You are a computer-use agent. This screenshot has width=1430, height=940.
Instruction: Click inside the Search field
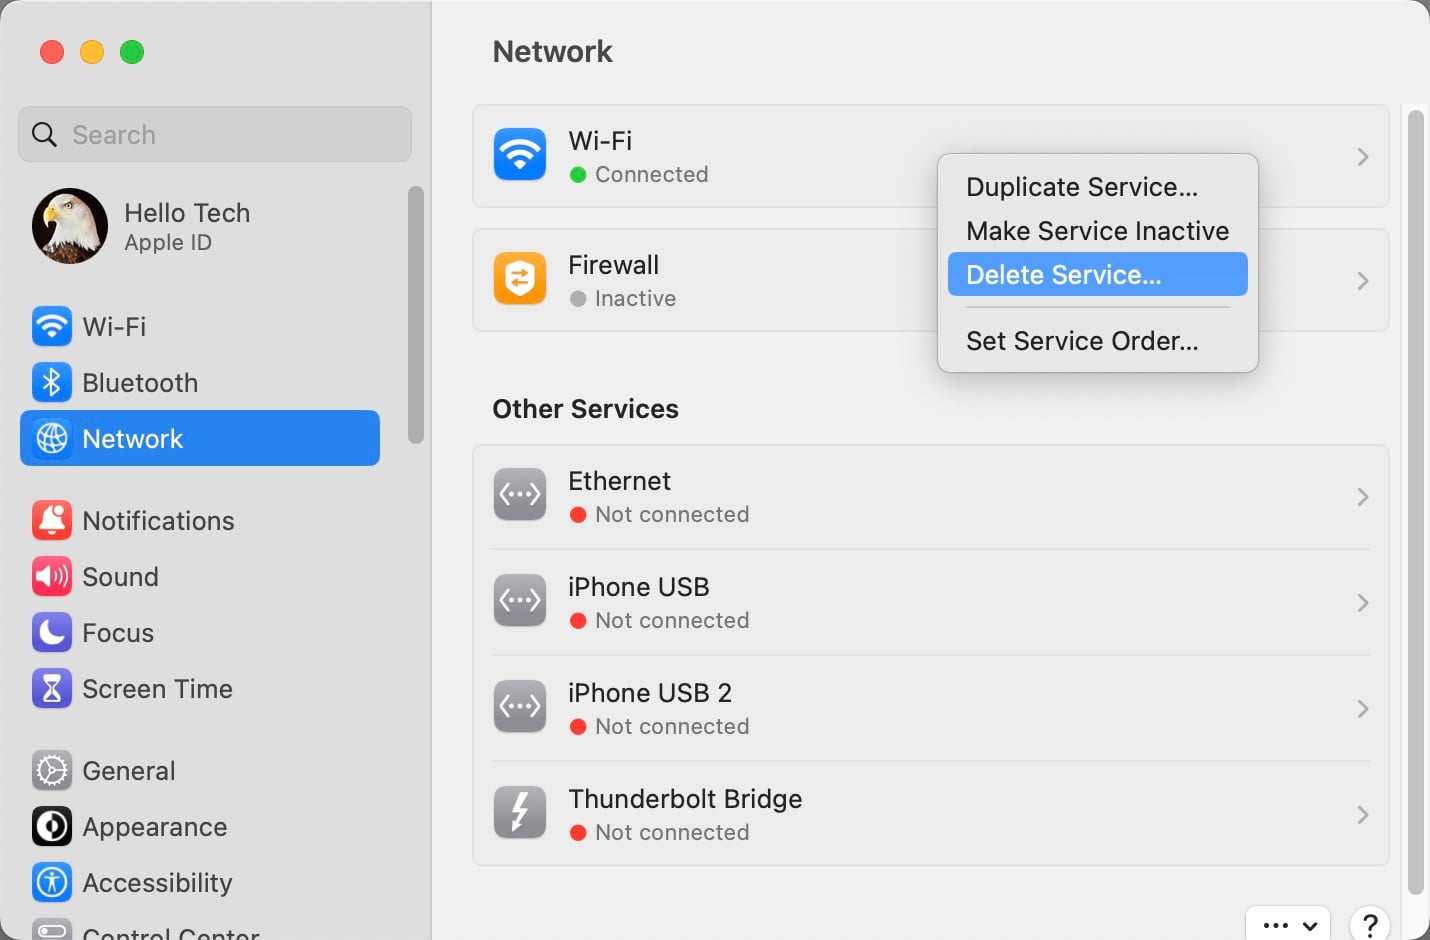tap(214, 134)
